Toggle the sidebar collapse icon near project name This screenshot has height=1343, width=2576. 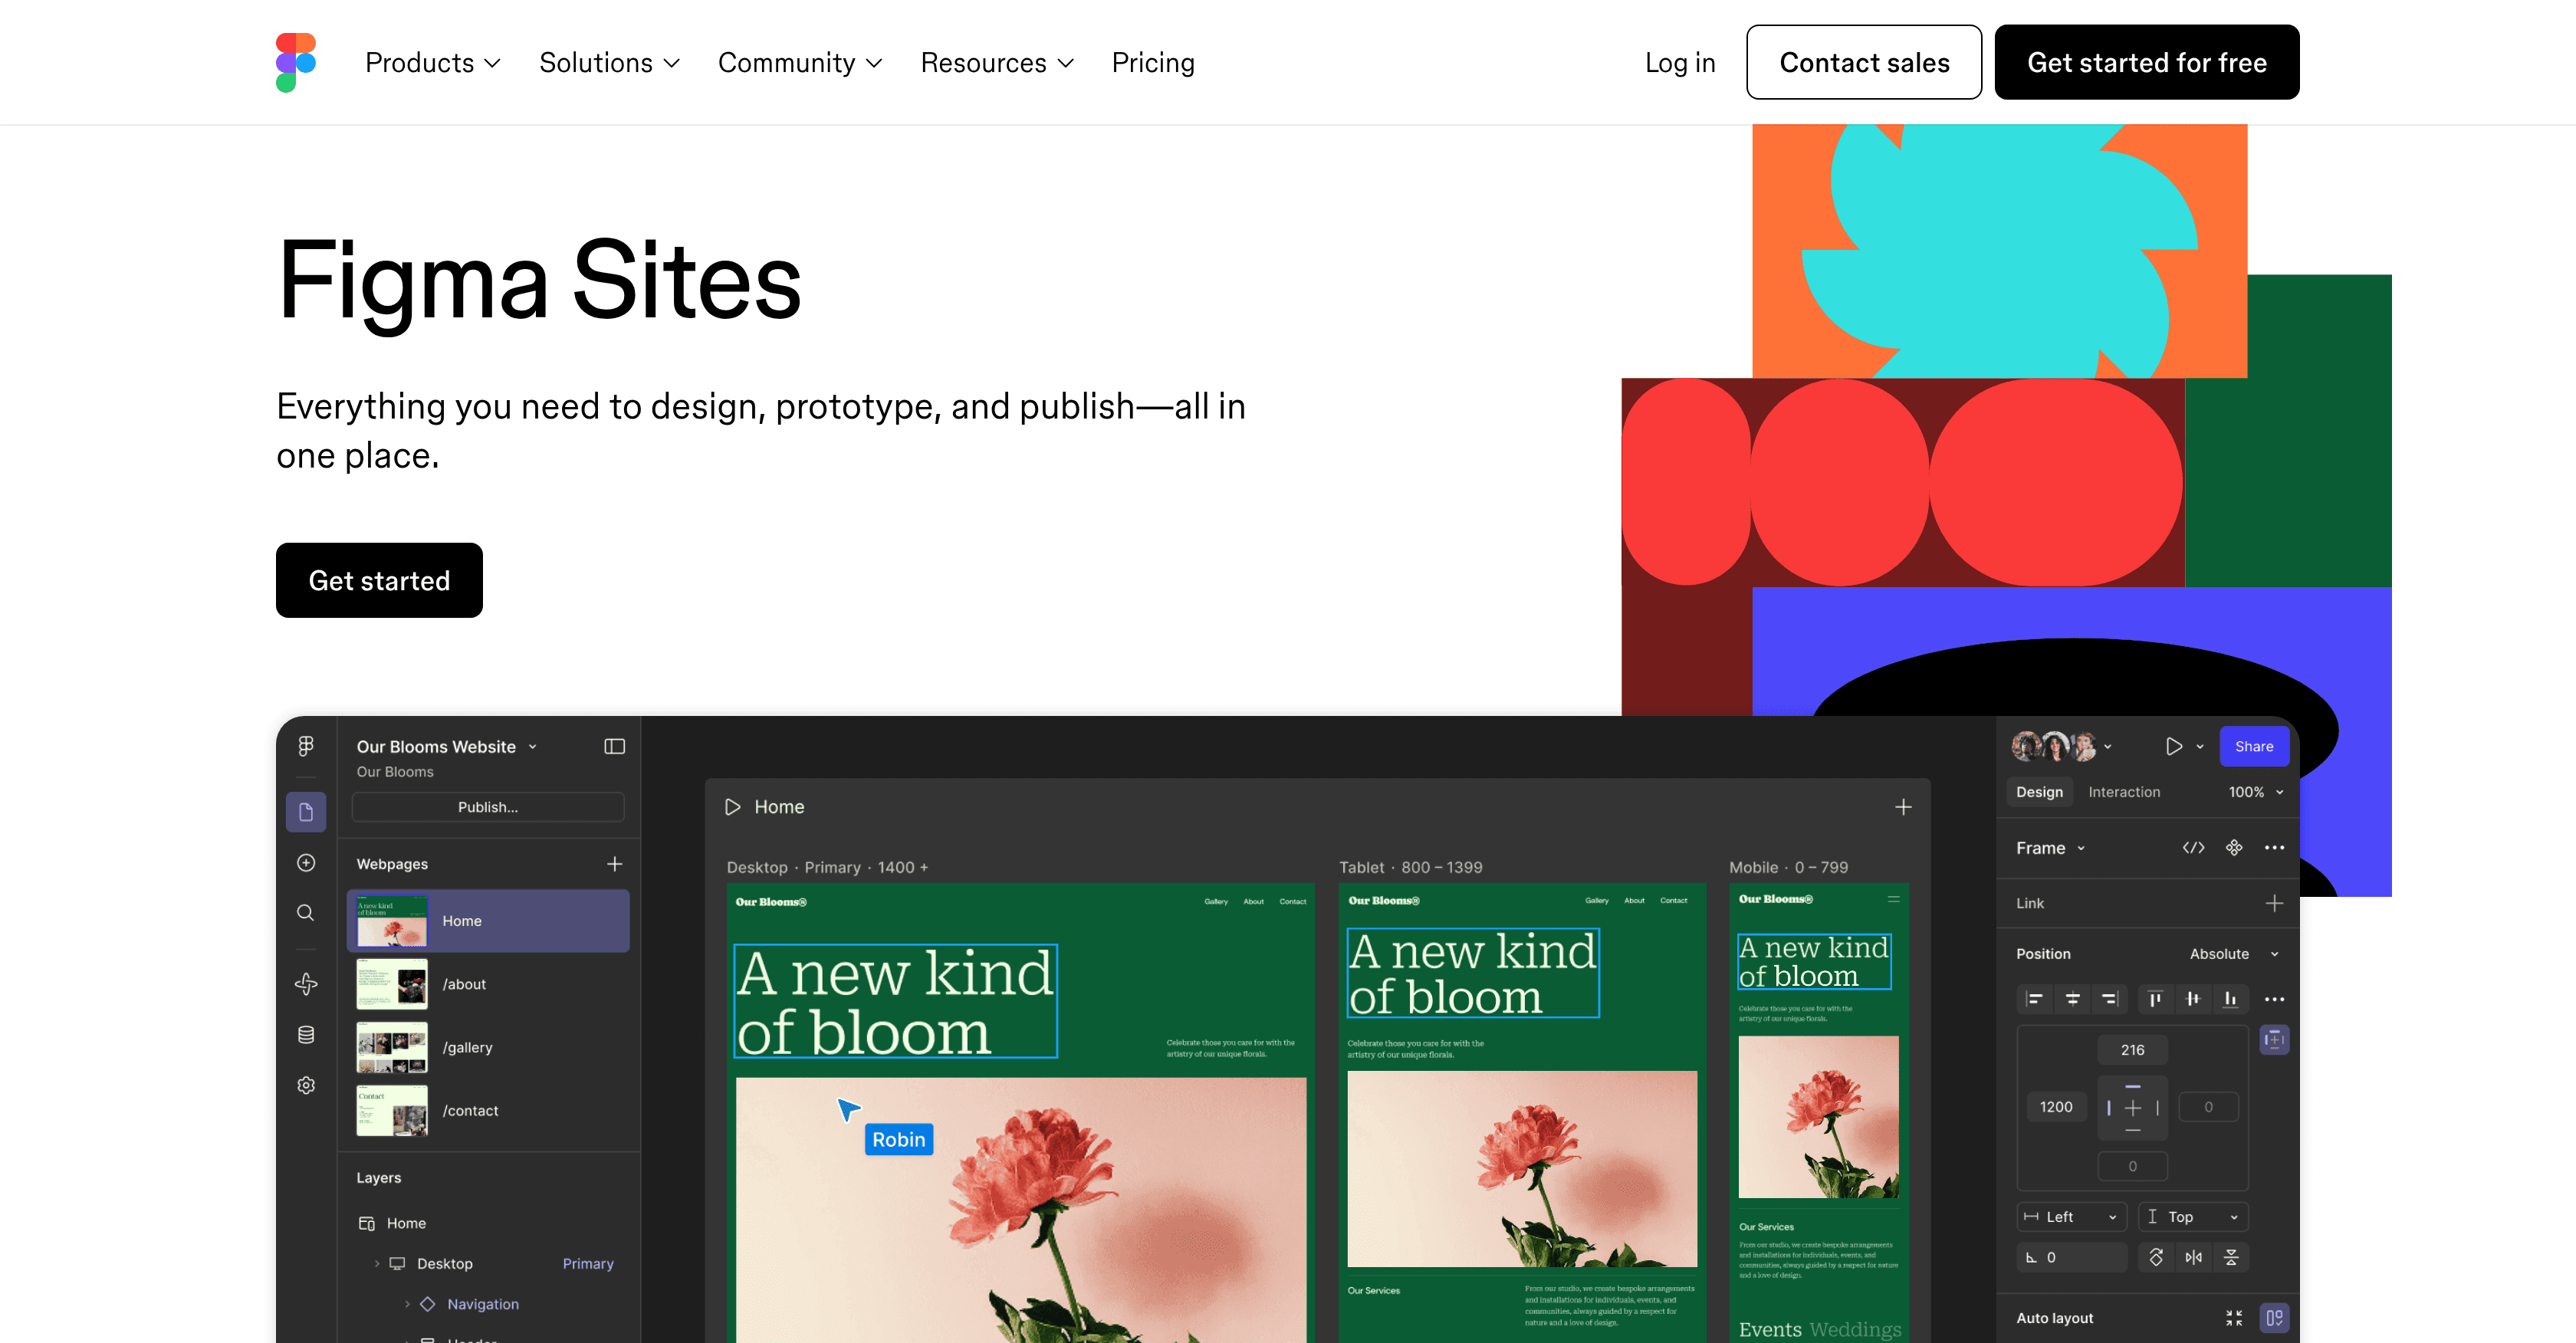[x=614, y=746]
